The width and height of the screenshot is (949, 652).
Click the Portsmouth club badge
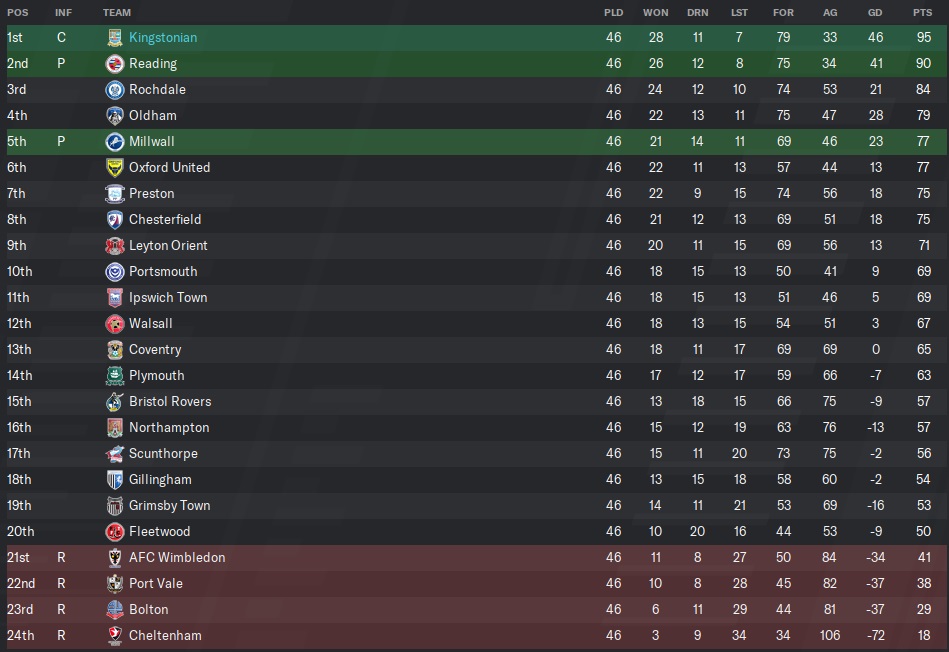115,272
